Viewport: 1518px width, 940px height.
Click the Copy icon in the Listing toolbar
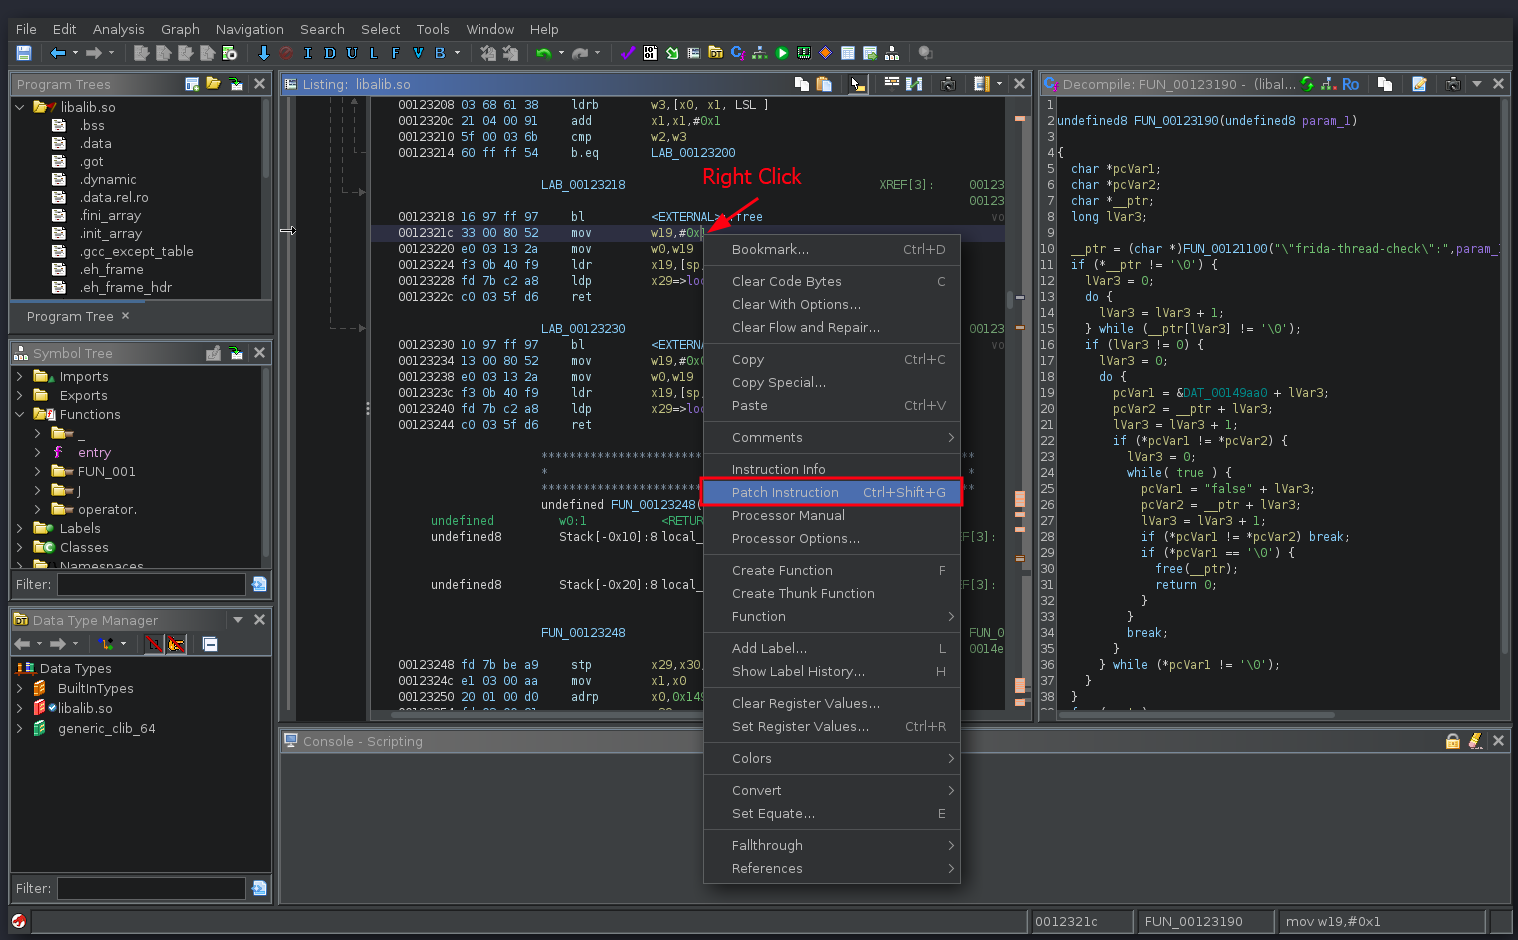(x=801, y=84)
